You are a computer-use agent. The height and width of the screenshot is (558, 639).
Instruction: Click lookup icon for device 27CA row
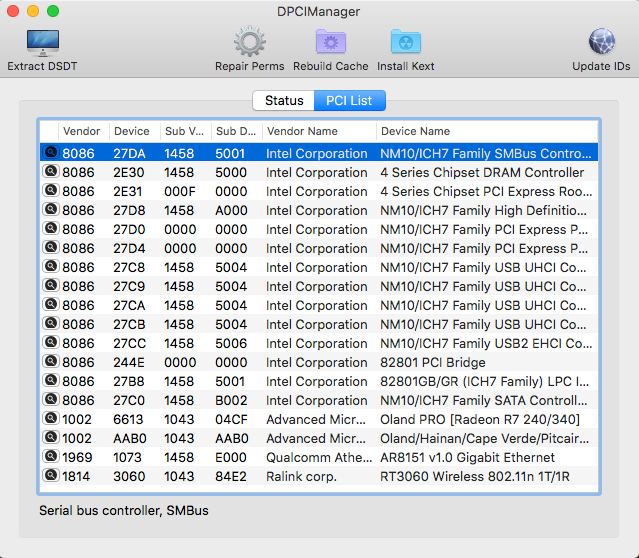(51, 304)
